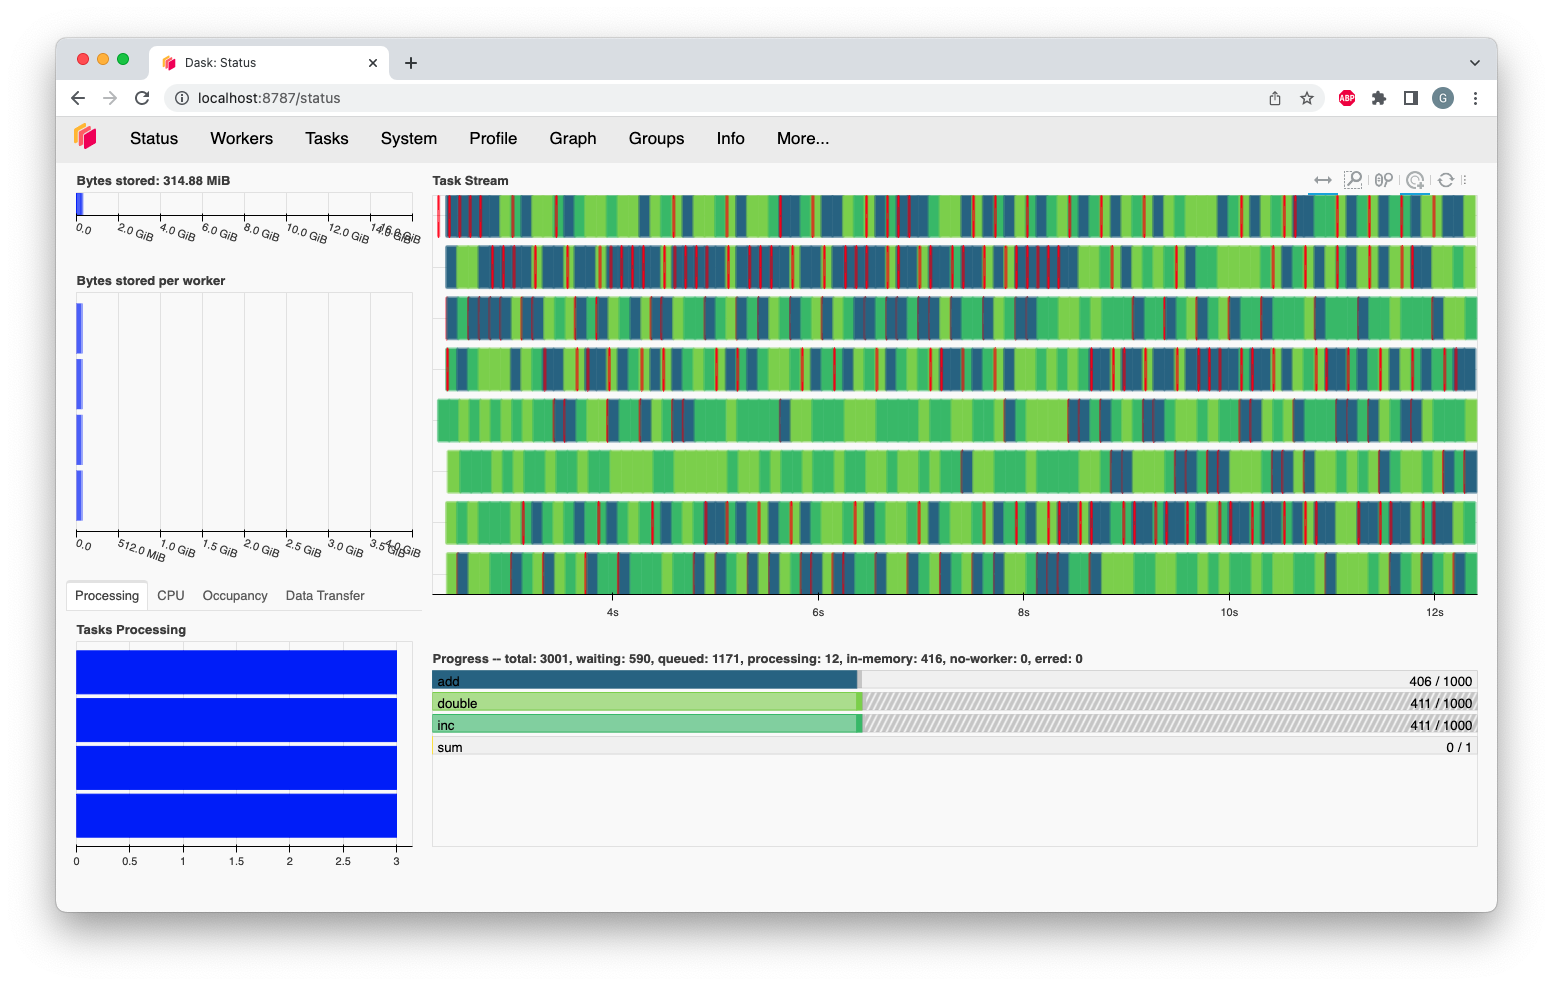Go to the Workers page
The width and height of the screenshot is (1553, 986).
point(241,138)
